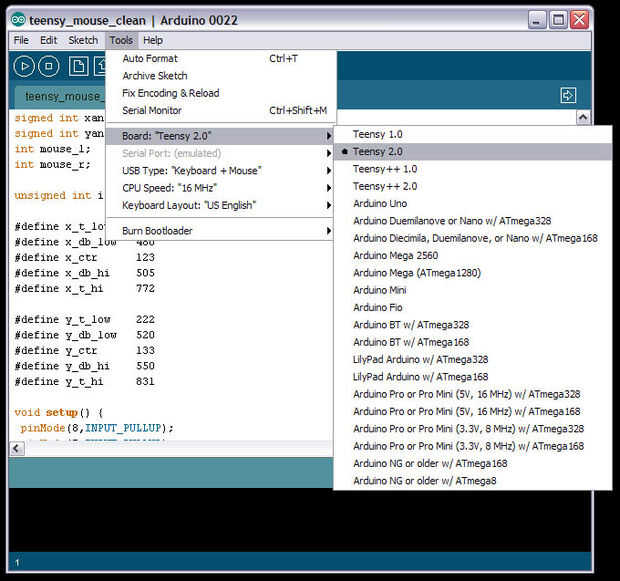Select Arduino NG or older w/ ATmega168
The height and width of the screenshot is (581, 620).
pyautogui.click(x=473, y=464)
